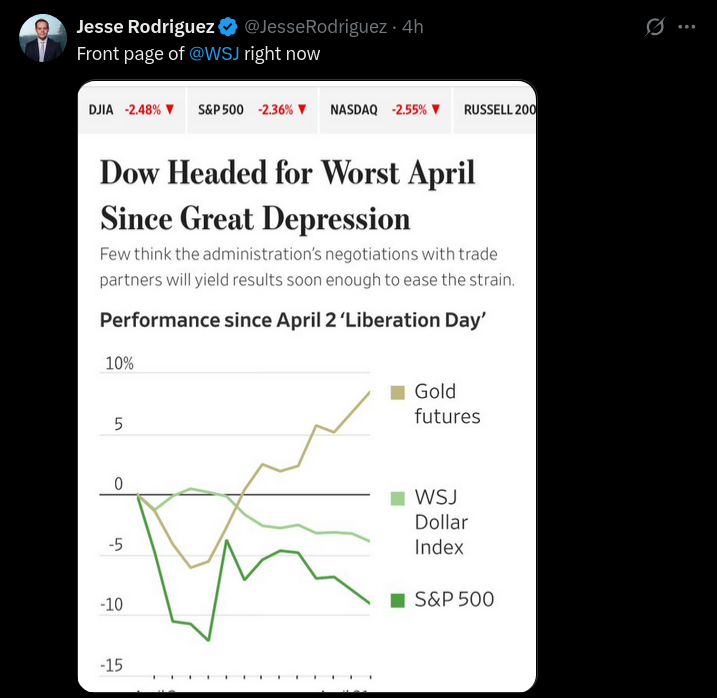Select the NASDAQ ticker item
This screenshot has height=698, width=717.
pyautogui.click(x=354, y=109)
